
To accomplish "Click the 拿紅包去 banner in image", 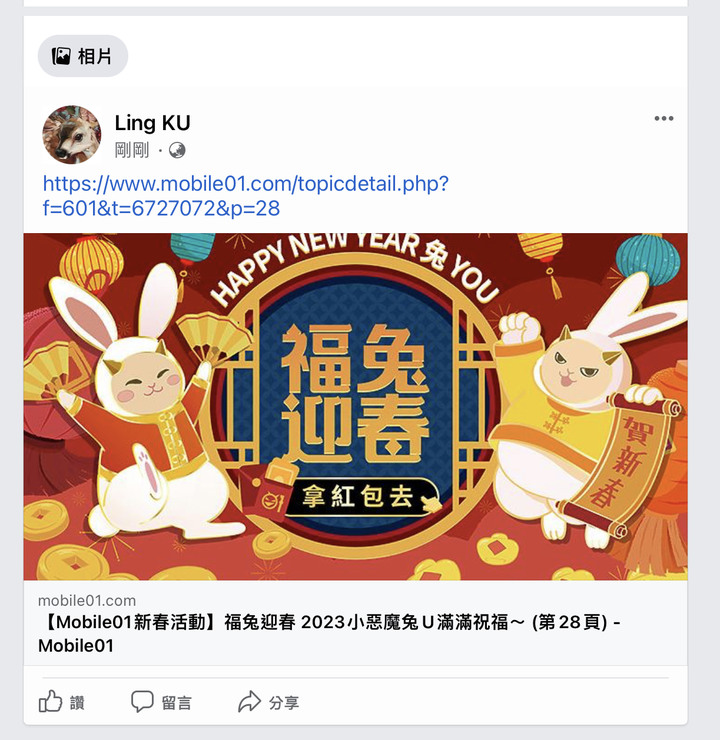I will click(361, 497).
